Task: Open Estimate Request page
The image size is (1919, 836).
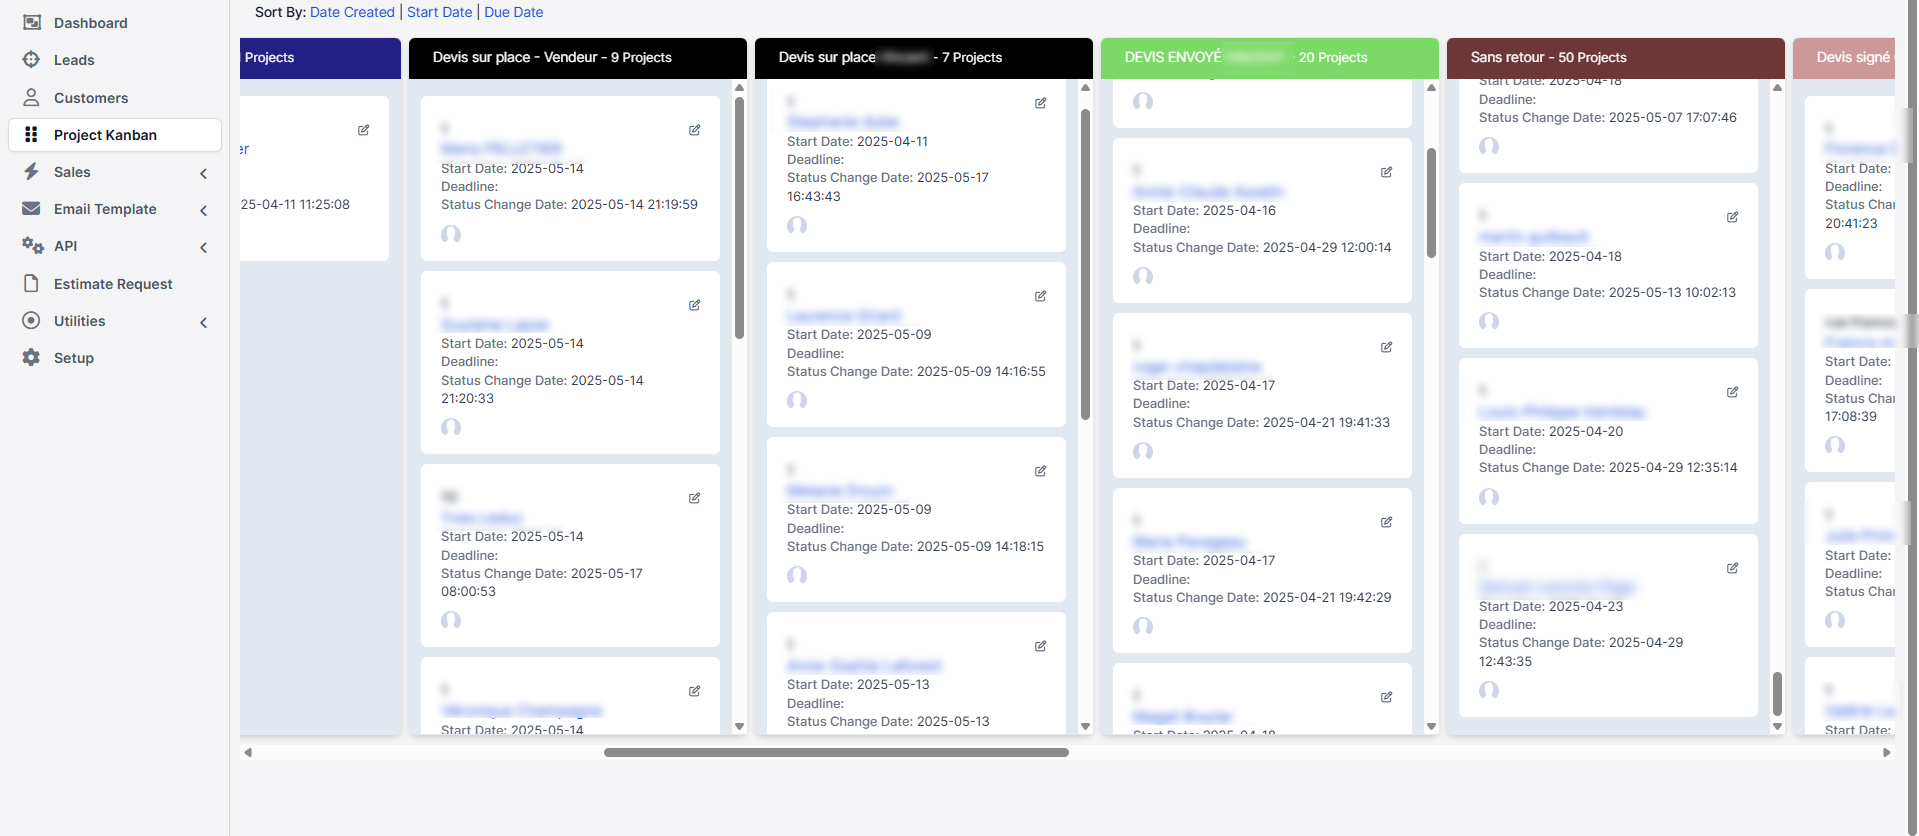Action: coord(113,284)
